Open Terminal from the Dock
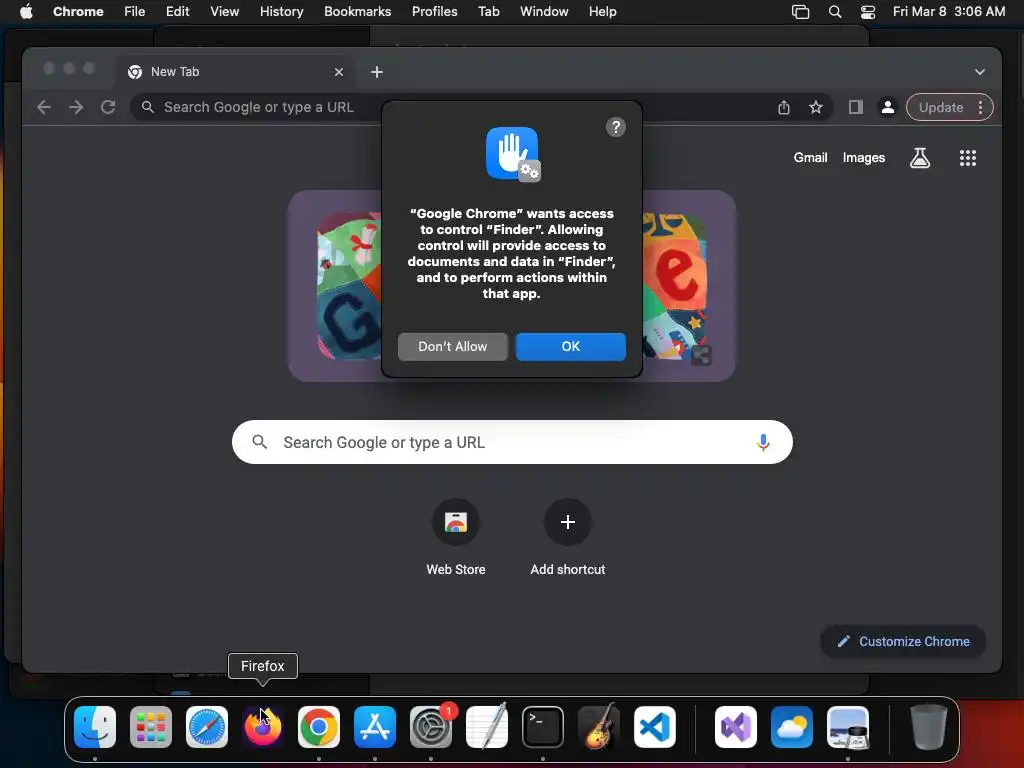 [543, 727]
